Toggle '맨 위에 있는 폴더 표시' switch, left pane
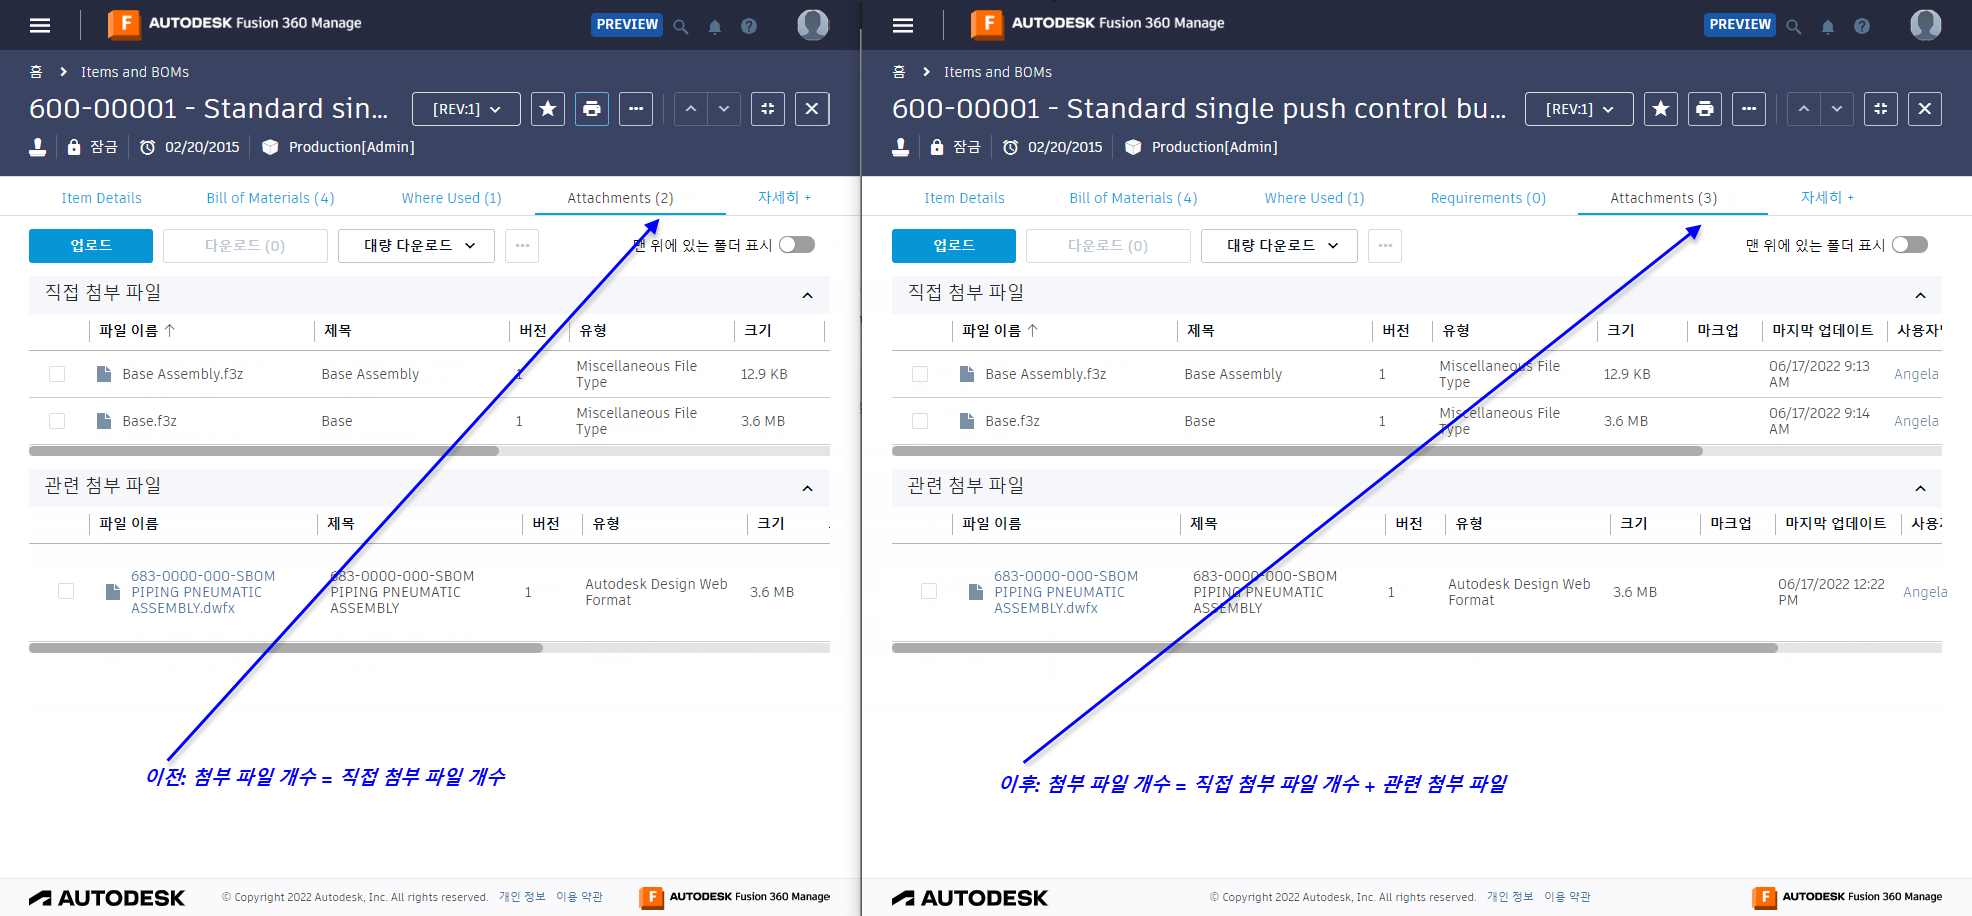1972x916 pixels. (x=797, y=245)
